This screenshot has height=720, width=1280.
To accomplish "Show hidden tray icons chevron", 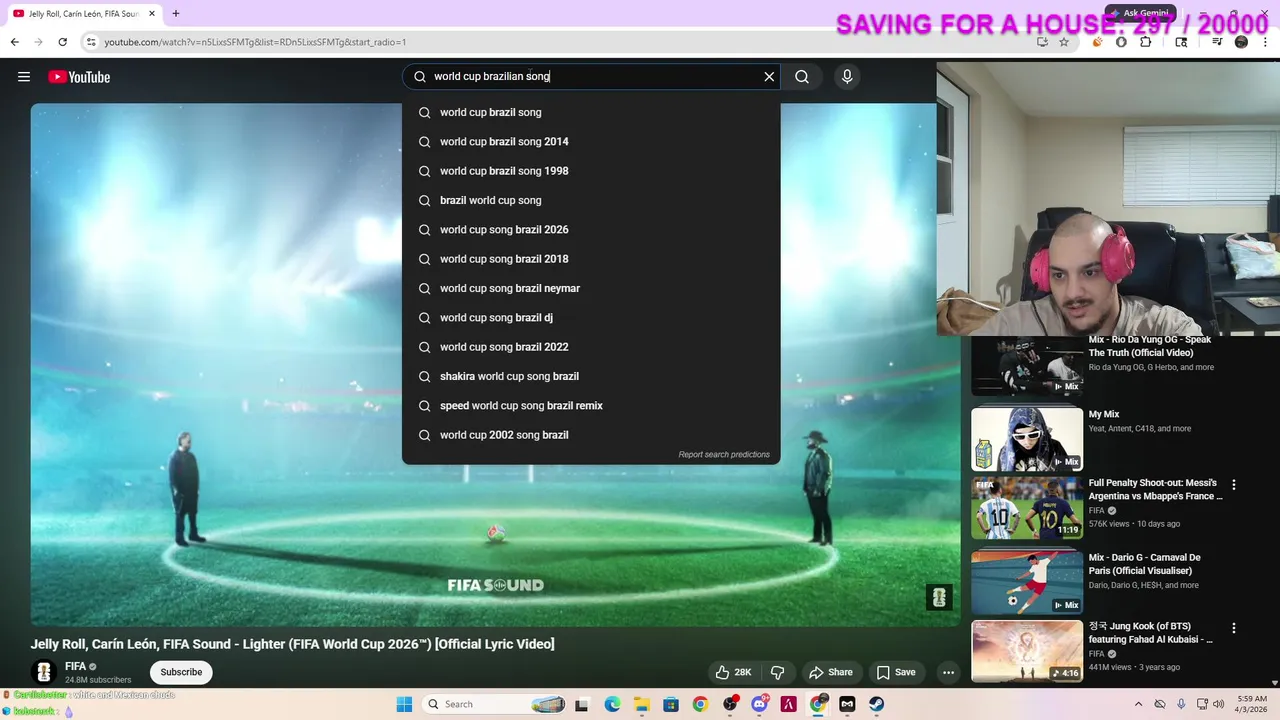I will click(x=1138, y=704).
